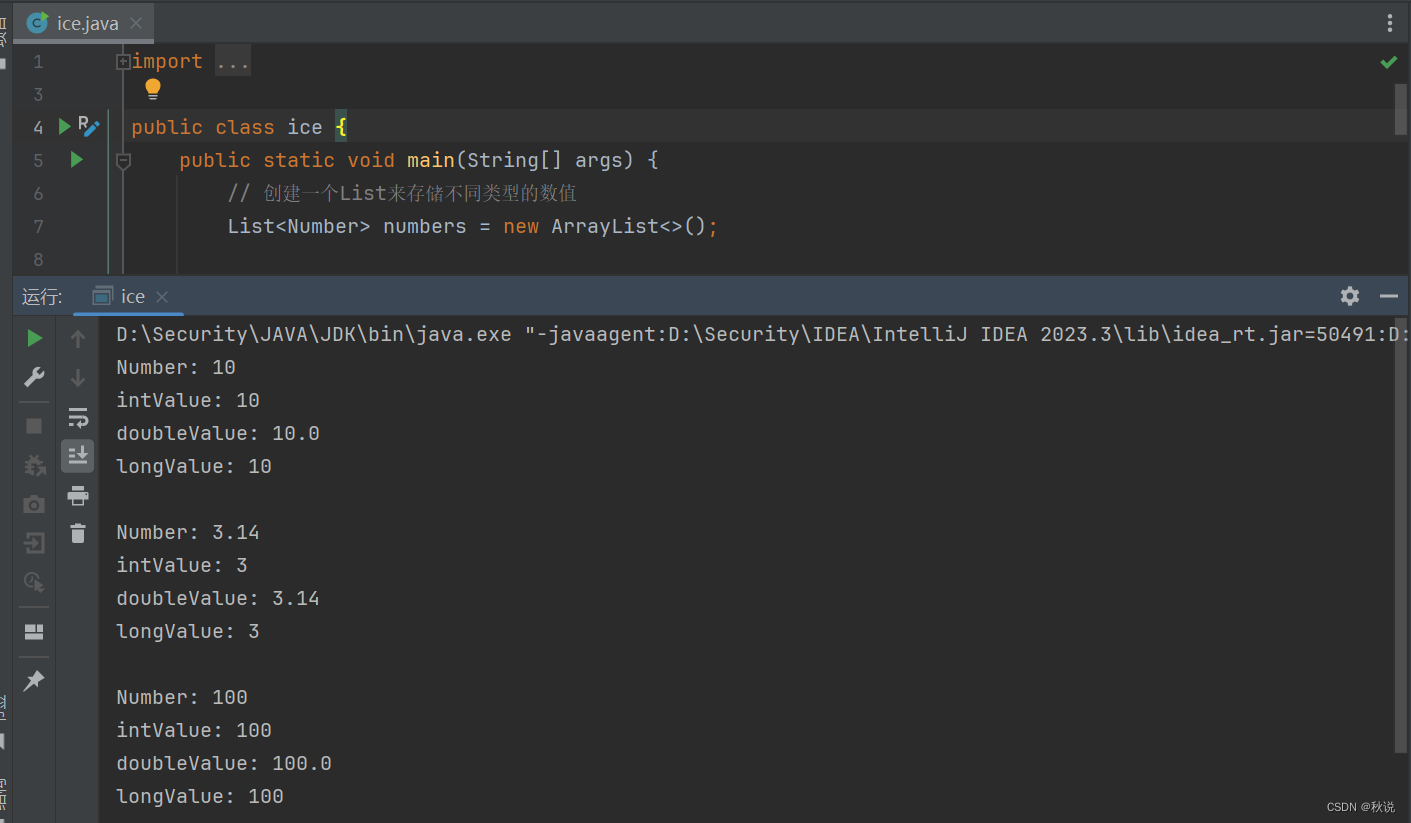1411x823 pixels.
Task: Click the 'Number: 10' output line
Action: point(176,367)
